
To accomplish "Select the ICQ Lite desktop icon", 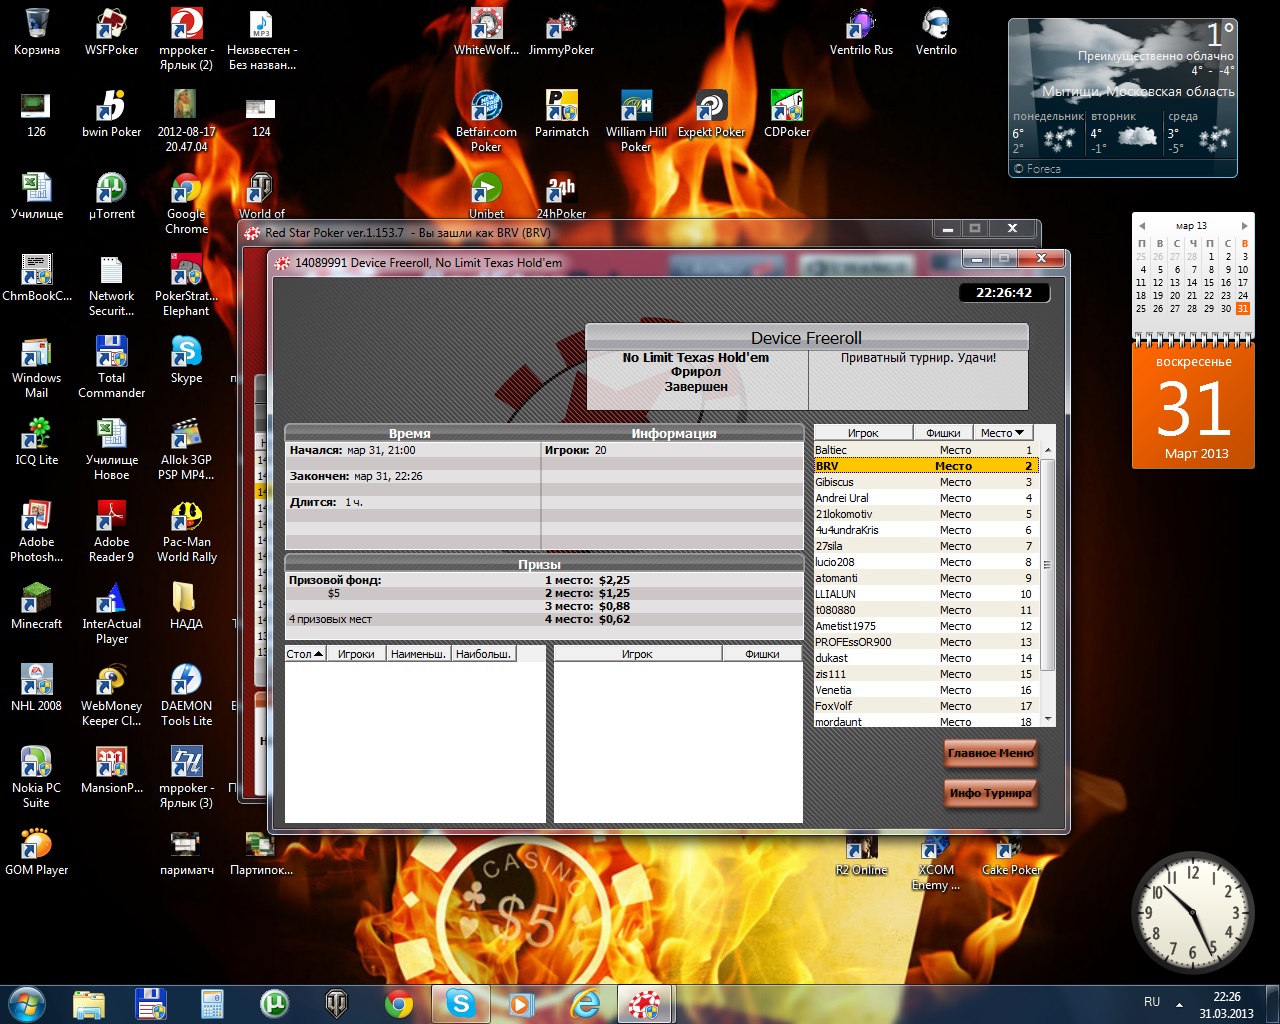I will click(37, 442).
